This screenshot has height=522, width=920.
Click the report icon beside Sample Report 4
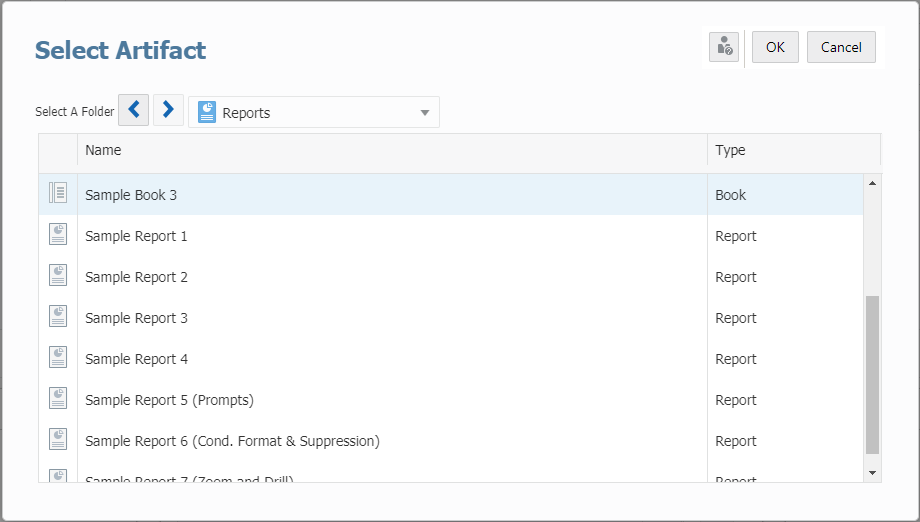pos(58,358)
